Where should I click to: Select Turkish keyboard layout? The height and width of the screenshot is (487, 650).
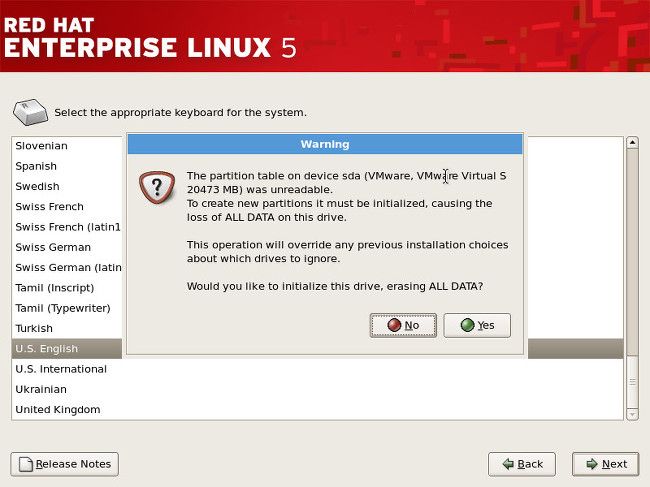point(67,329)
